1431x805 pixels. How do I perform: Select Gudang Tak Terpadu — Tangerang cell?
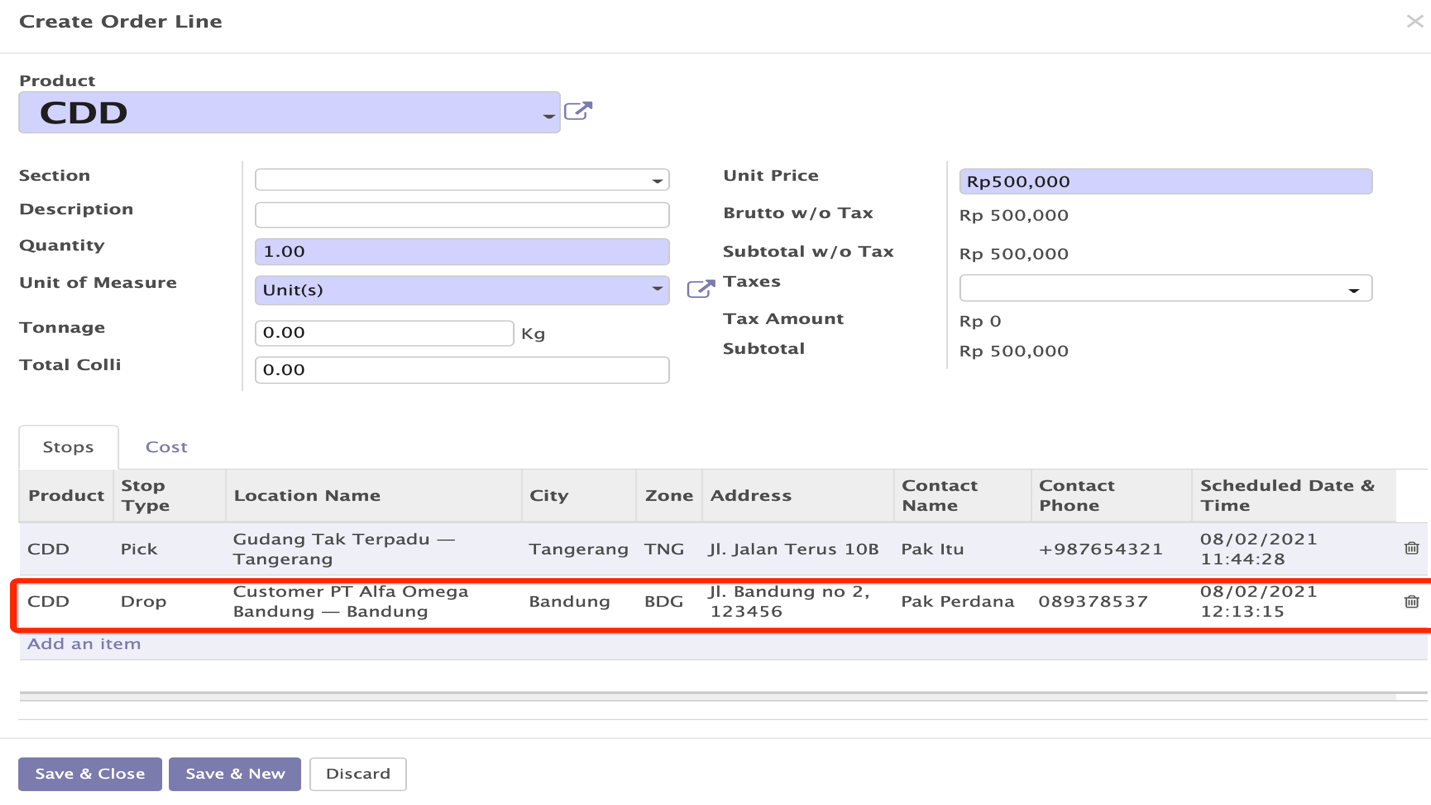point(373,549)
